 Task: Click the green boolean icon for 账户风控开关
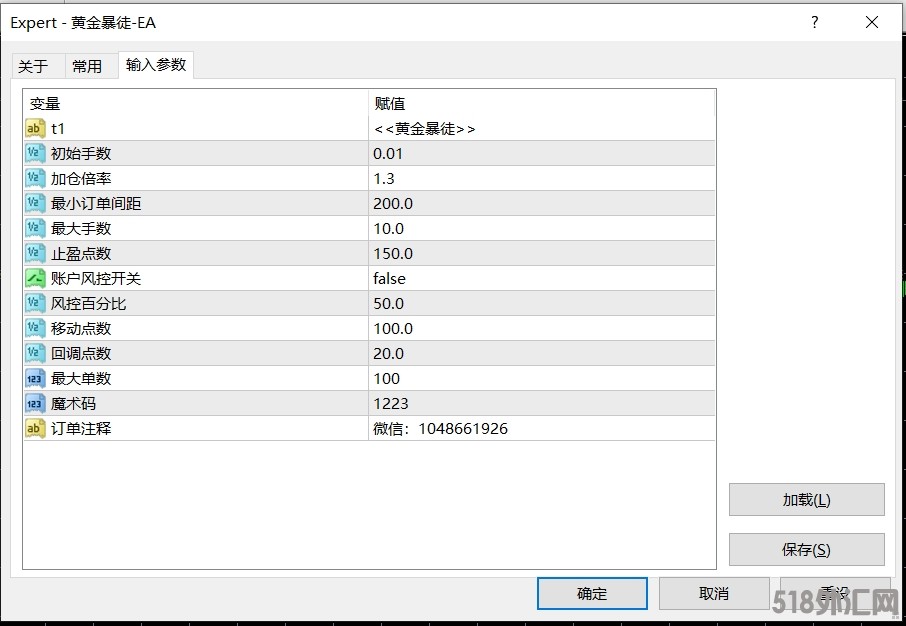point(35,278)
